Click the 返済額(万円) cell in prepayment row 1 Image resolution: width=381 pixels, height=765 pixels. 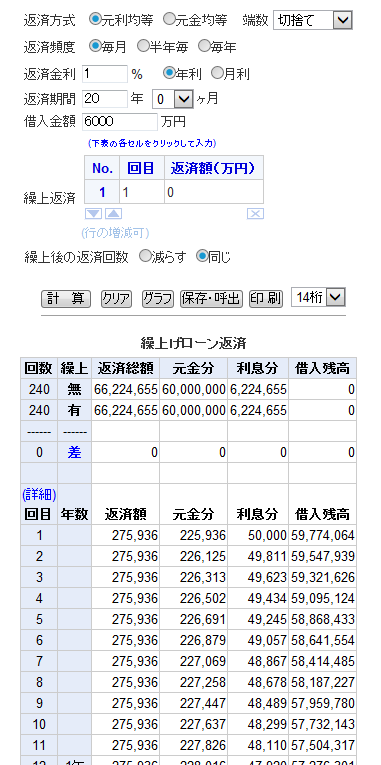pos(214,192)
